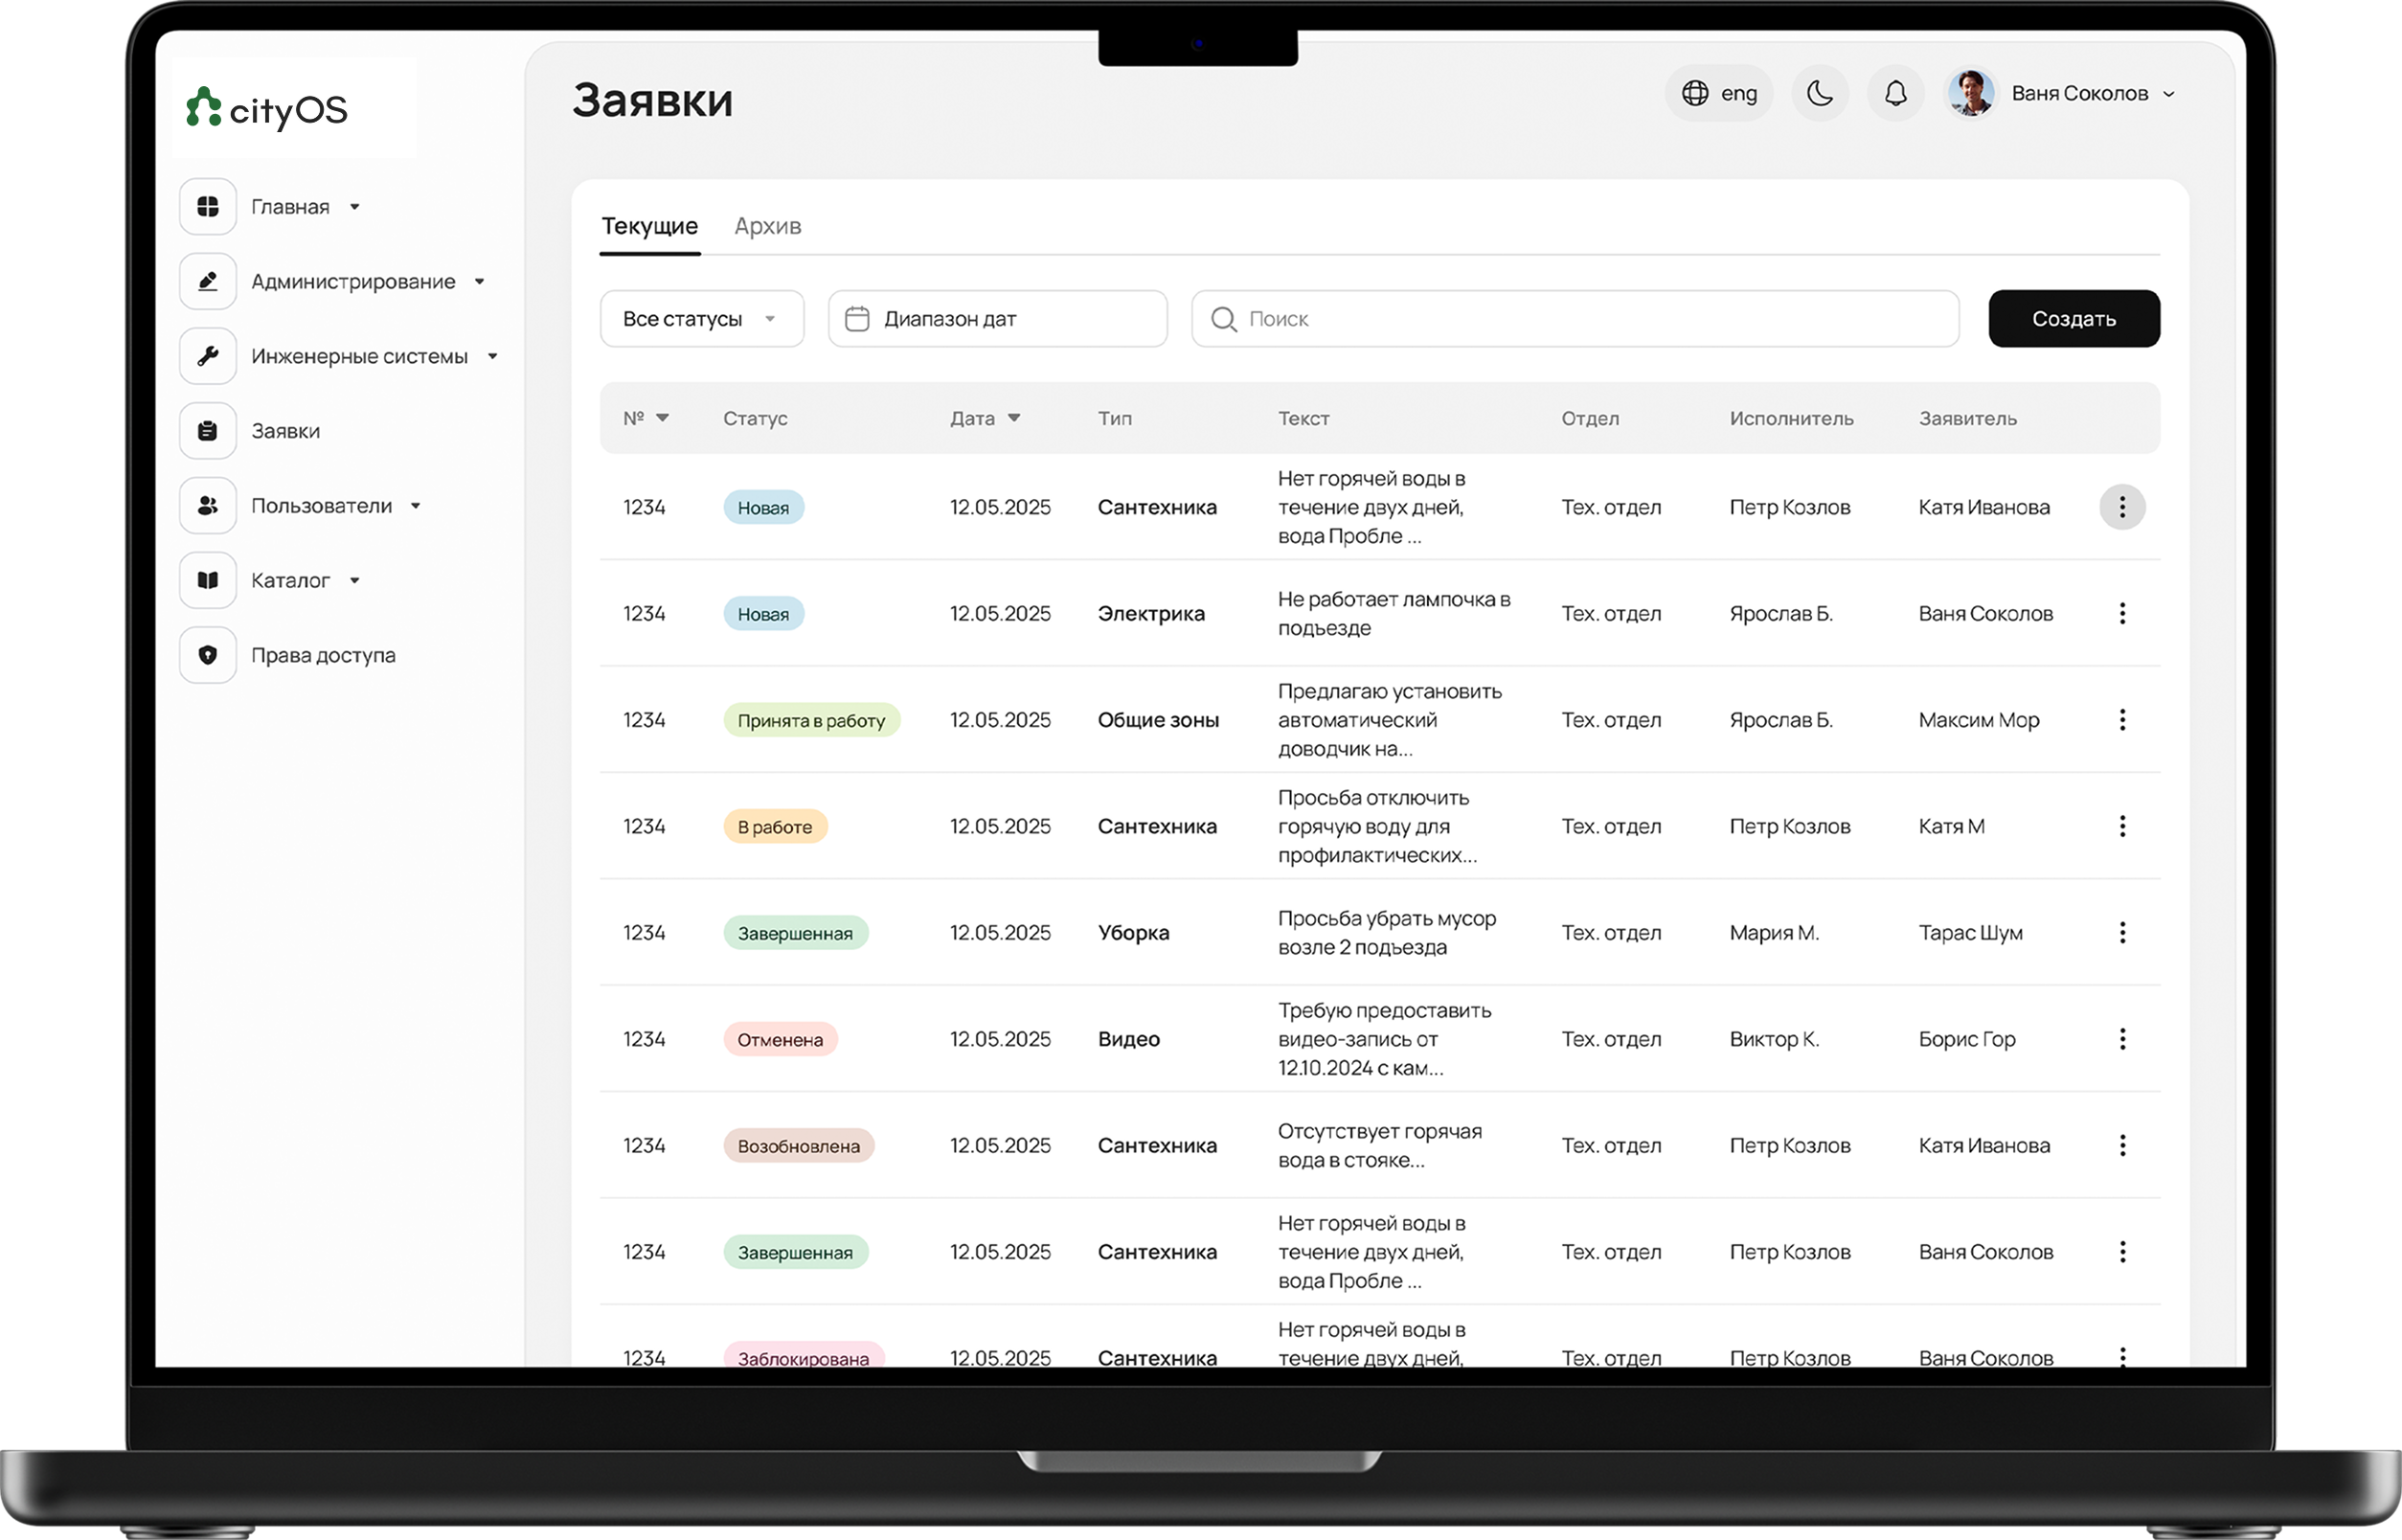Click the 'Заявки' page heading

[652, 100]
